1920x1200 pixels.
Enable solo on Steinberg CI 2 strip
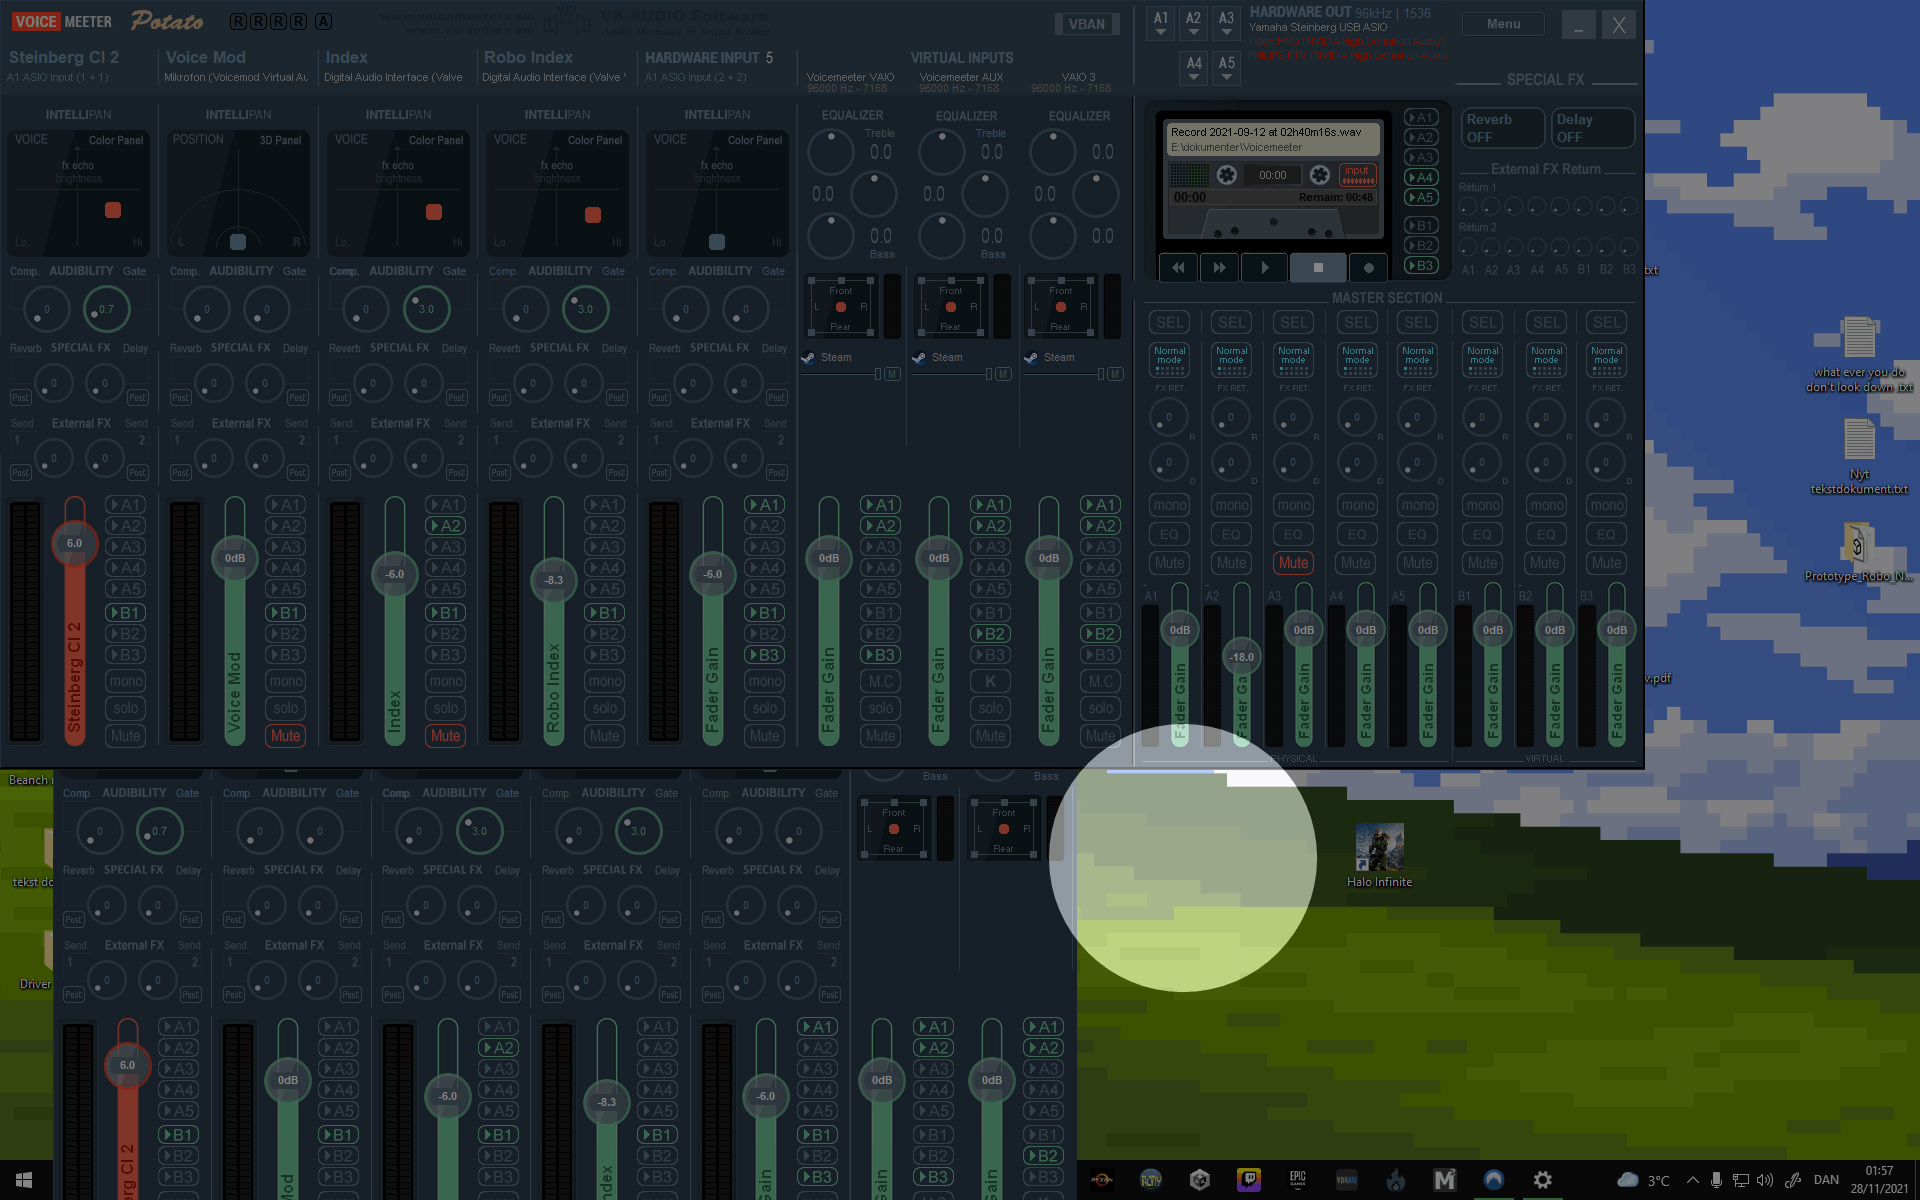coord(126,708)
